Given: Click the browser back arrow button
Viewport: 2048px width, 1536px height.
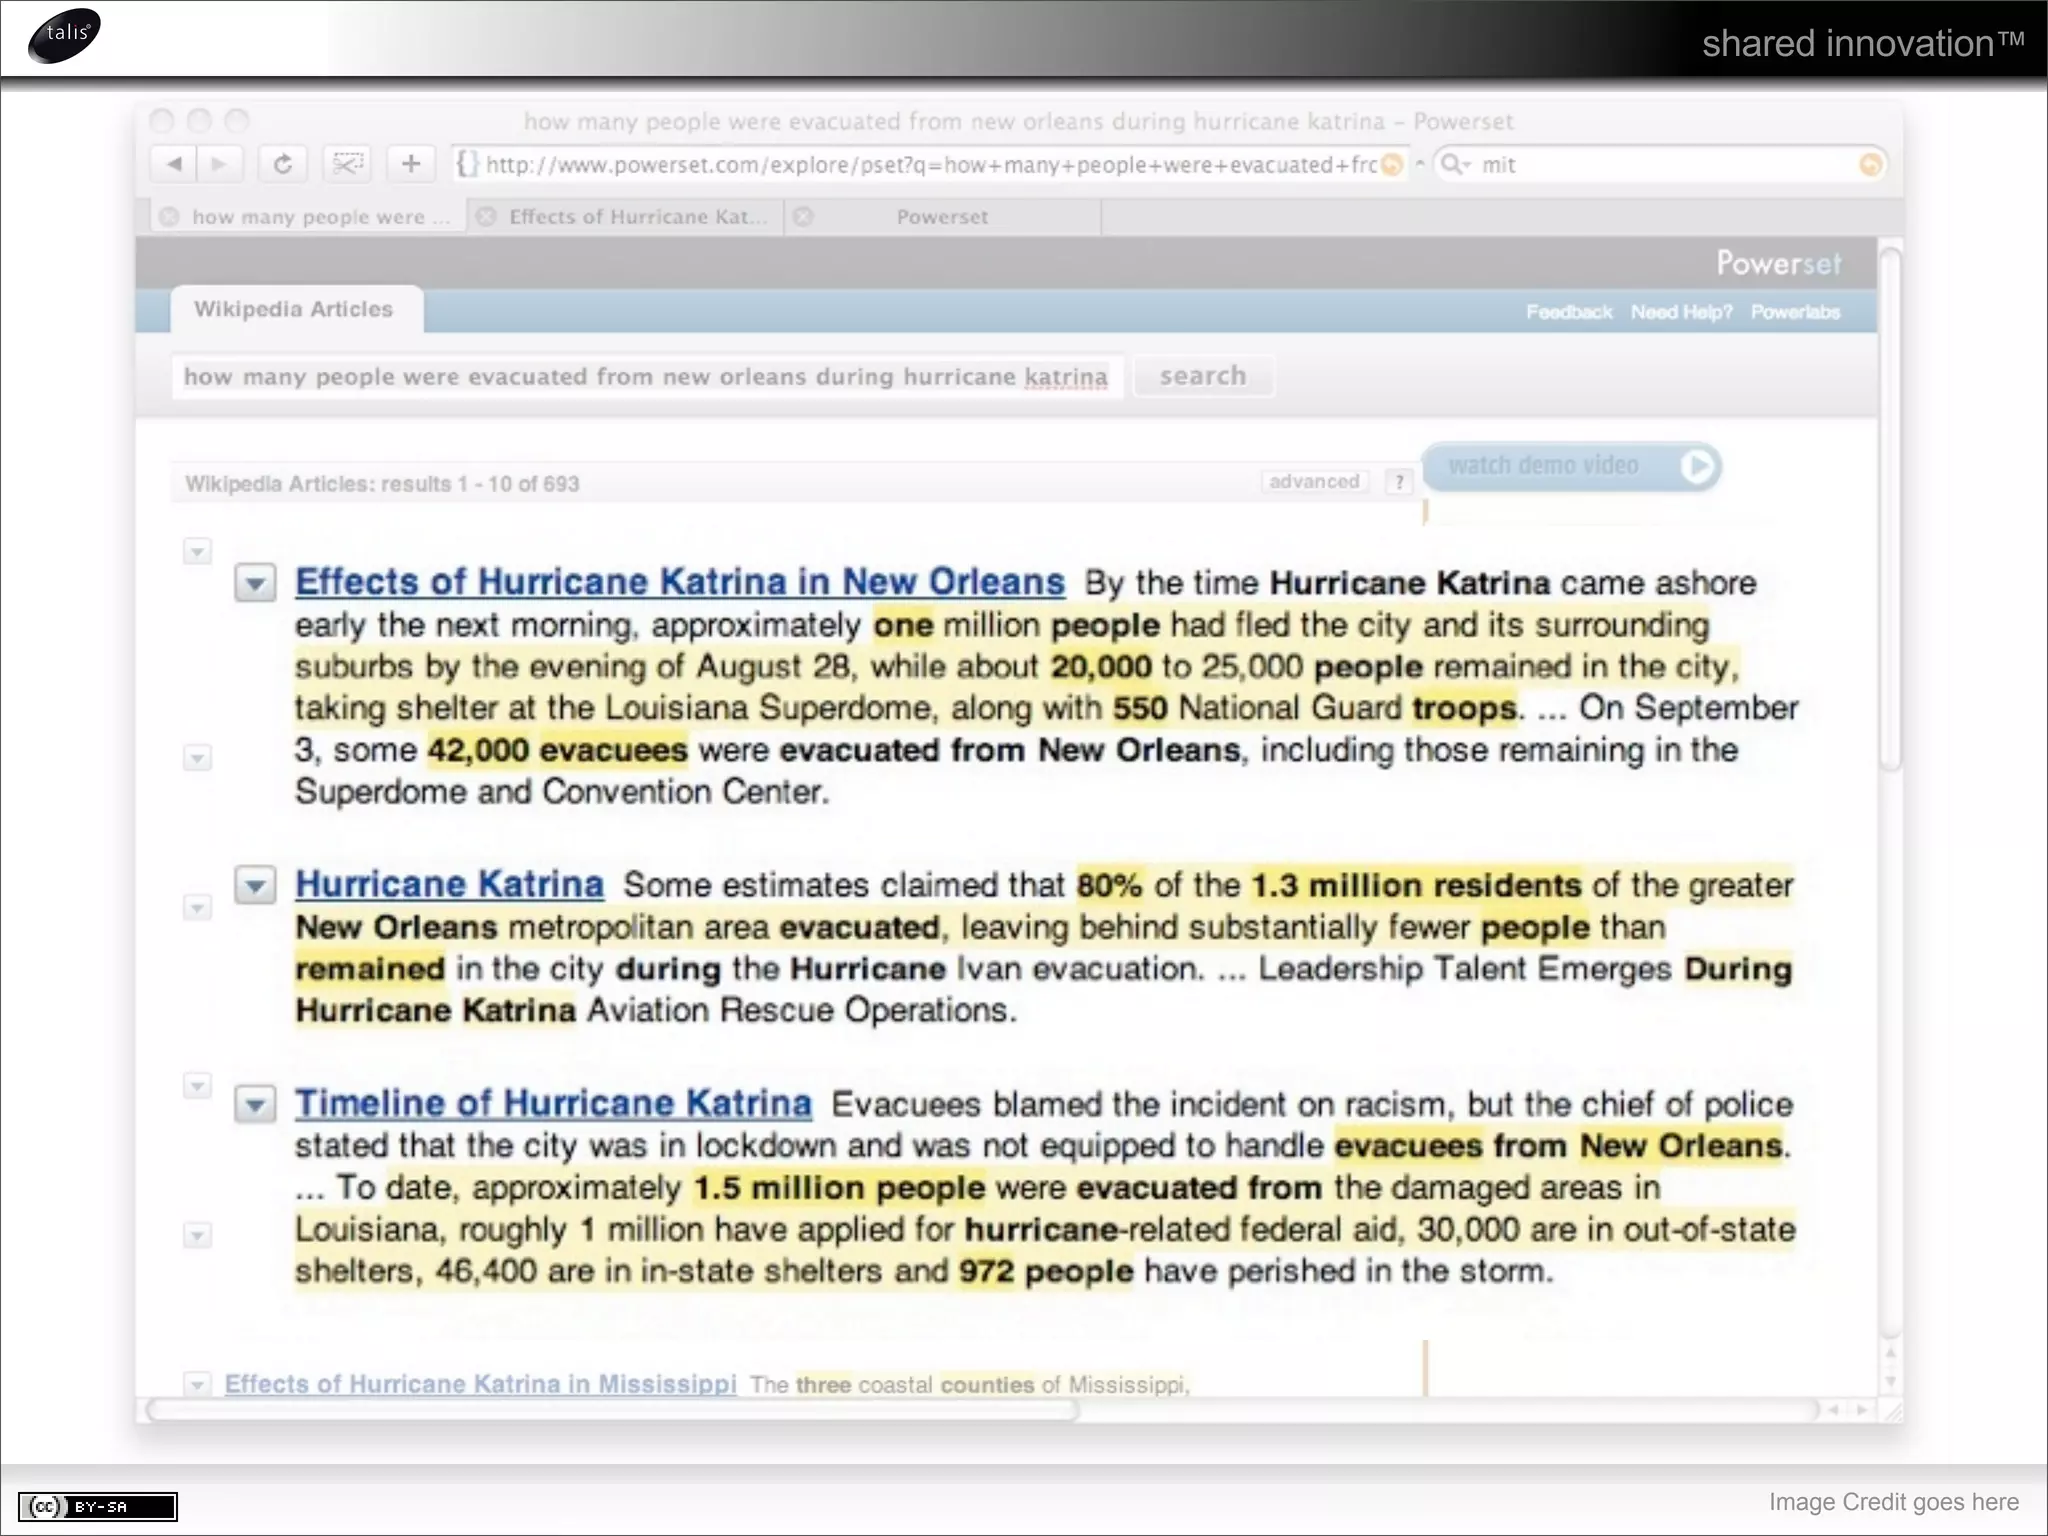Looking at the screenshot, I should 174,164.
